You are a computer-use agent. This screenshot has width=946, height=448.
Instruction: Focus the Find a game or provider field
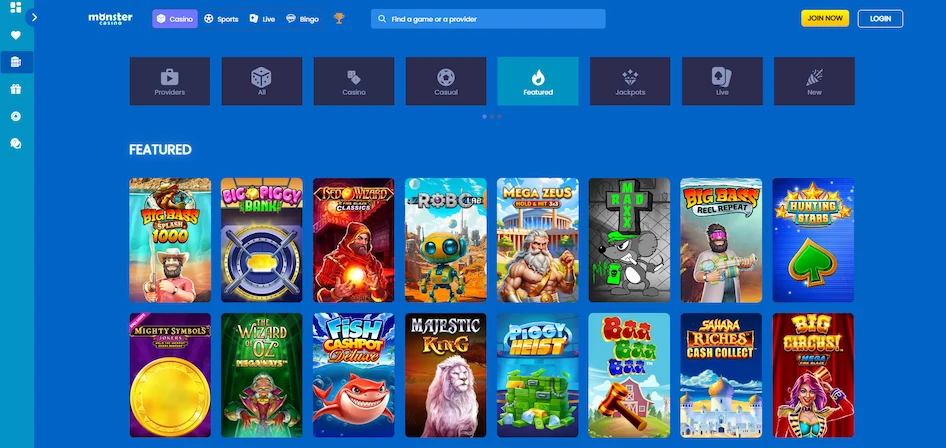[488, 19]
